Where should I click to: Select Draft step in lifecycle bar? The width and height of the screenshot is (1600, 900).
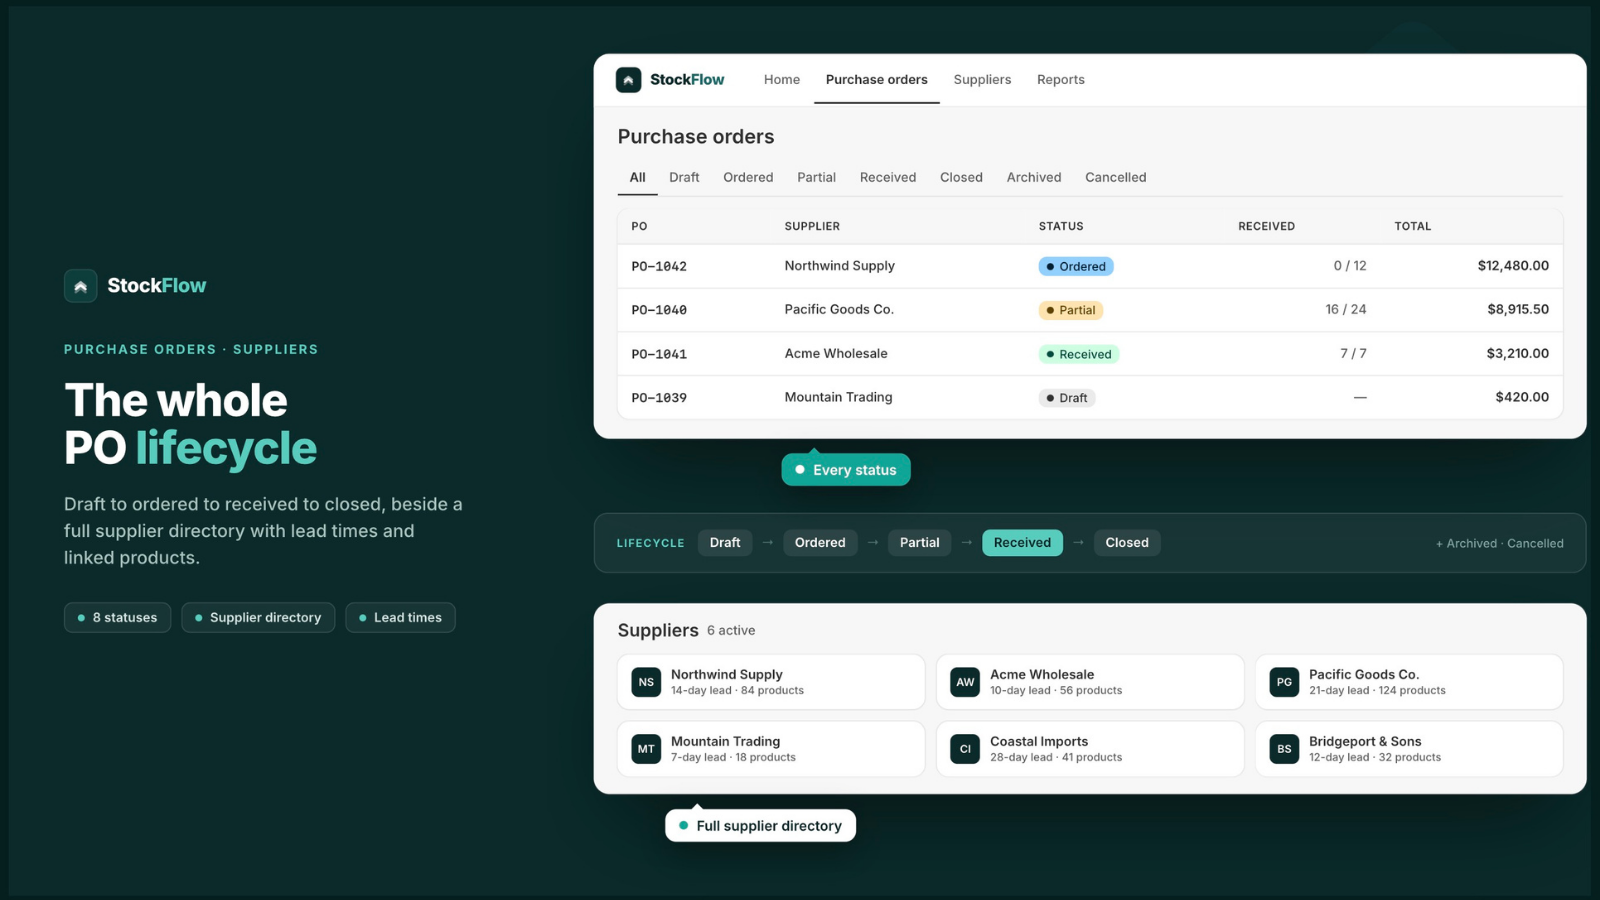point(725,543)
